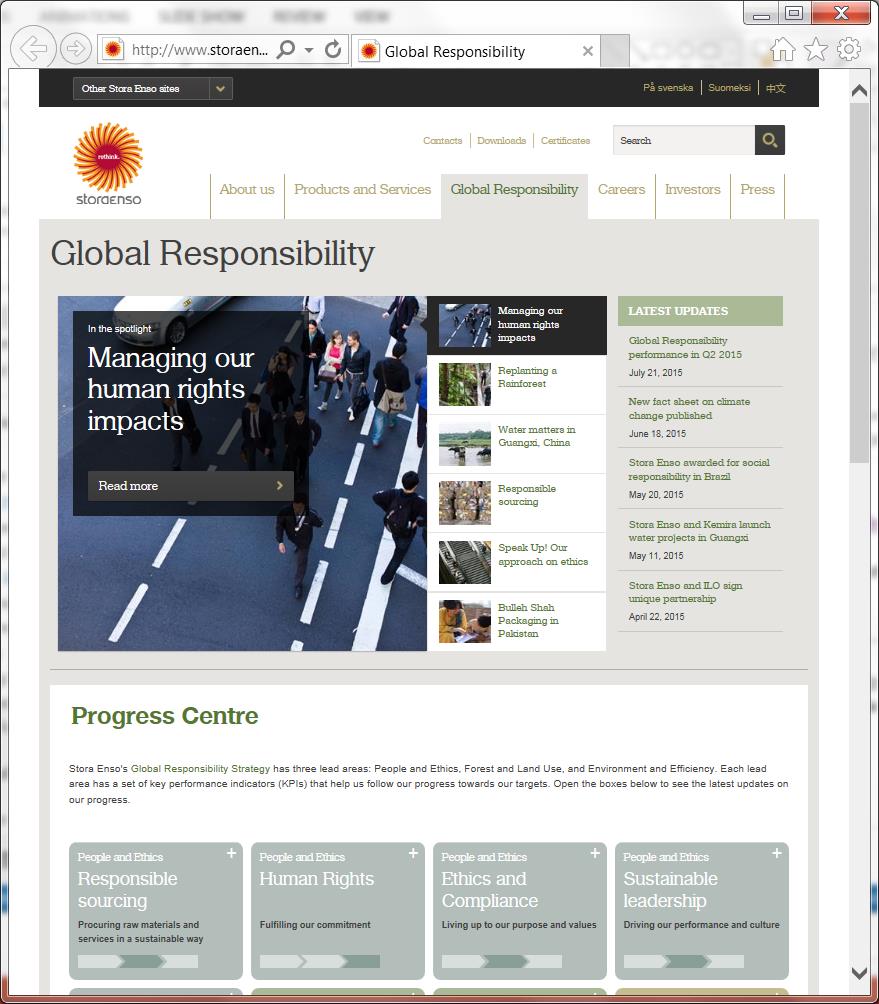Open the About us menu
Image resolution: width=879 pixels, height=1004 pixels.
[x=247, y=190]
